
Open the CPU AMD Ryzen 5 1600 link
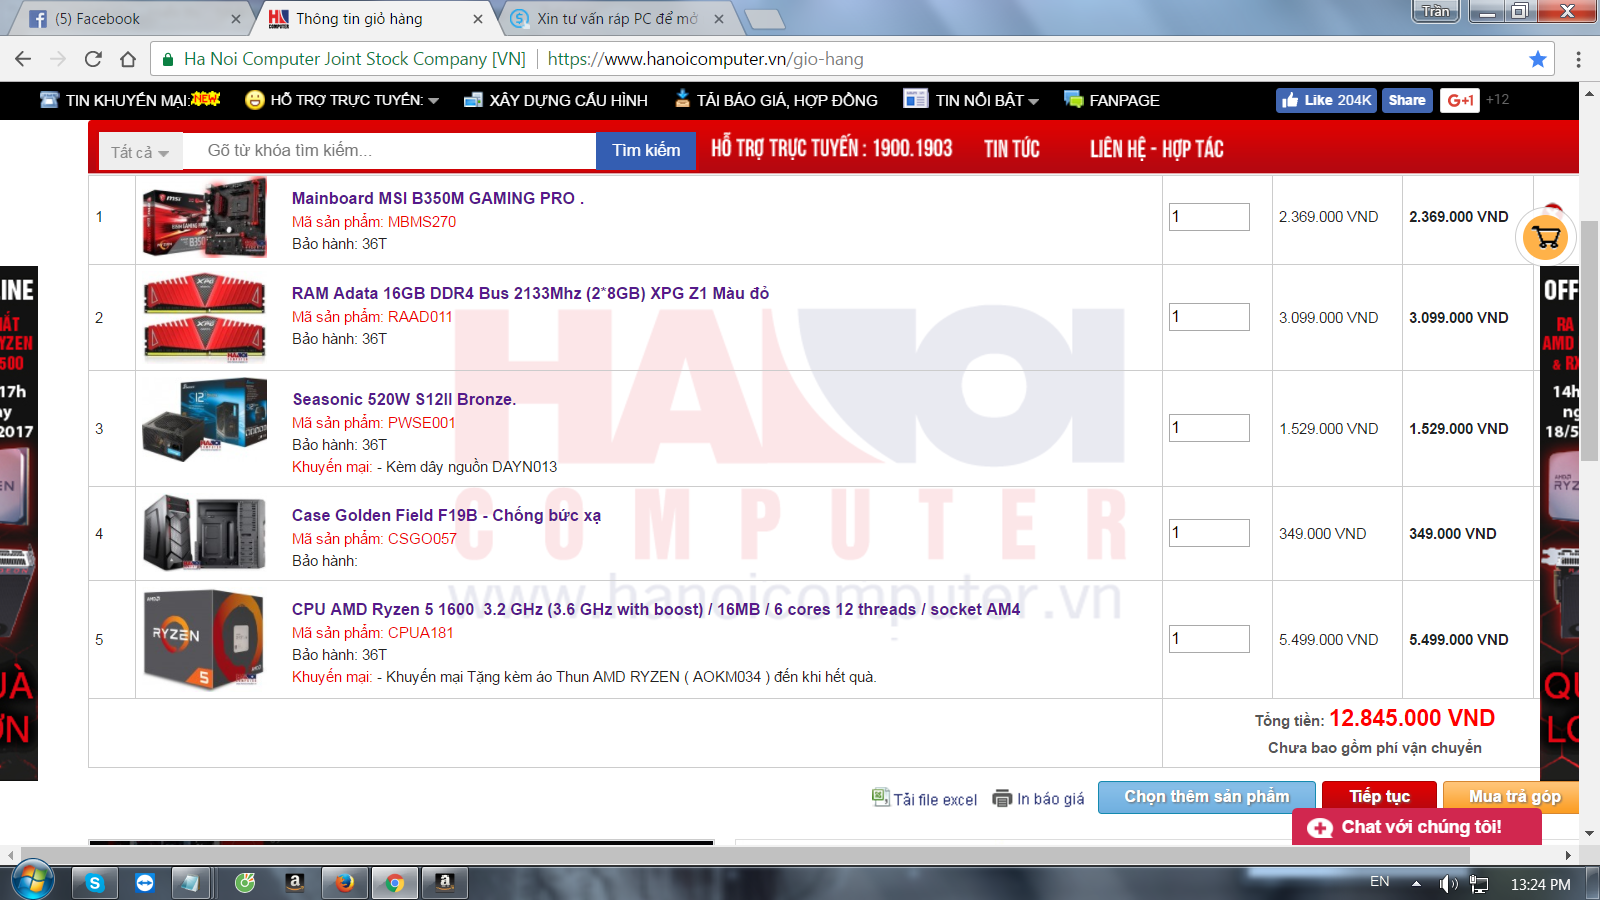(656, 609)
